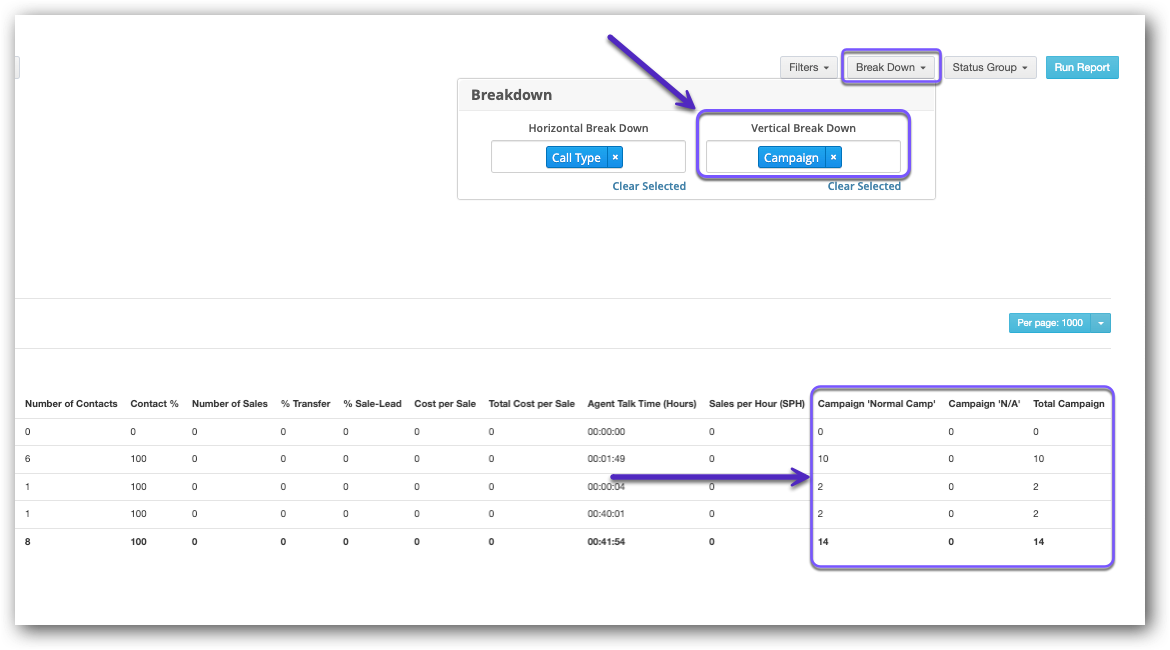Click the Number of Contacts column header
The height and width of the screenshot is (650, 1170).
click(71, 404)
